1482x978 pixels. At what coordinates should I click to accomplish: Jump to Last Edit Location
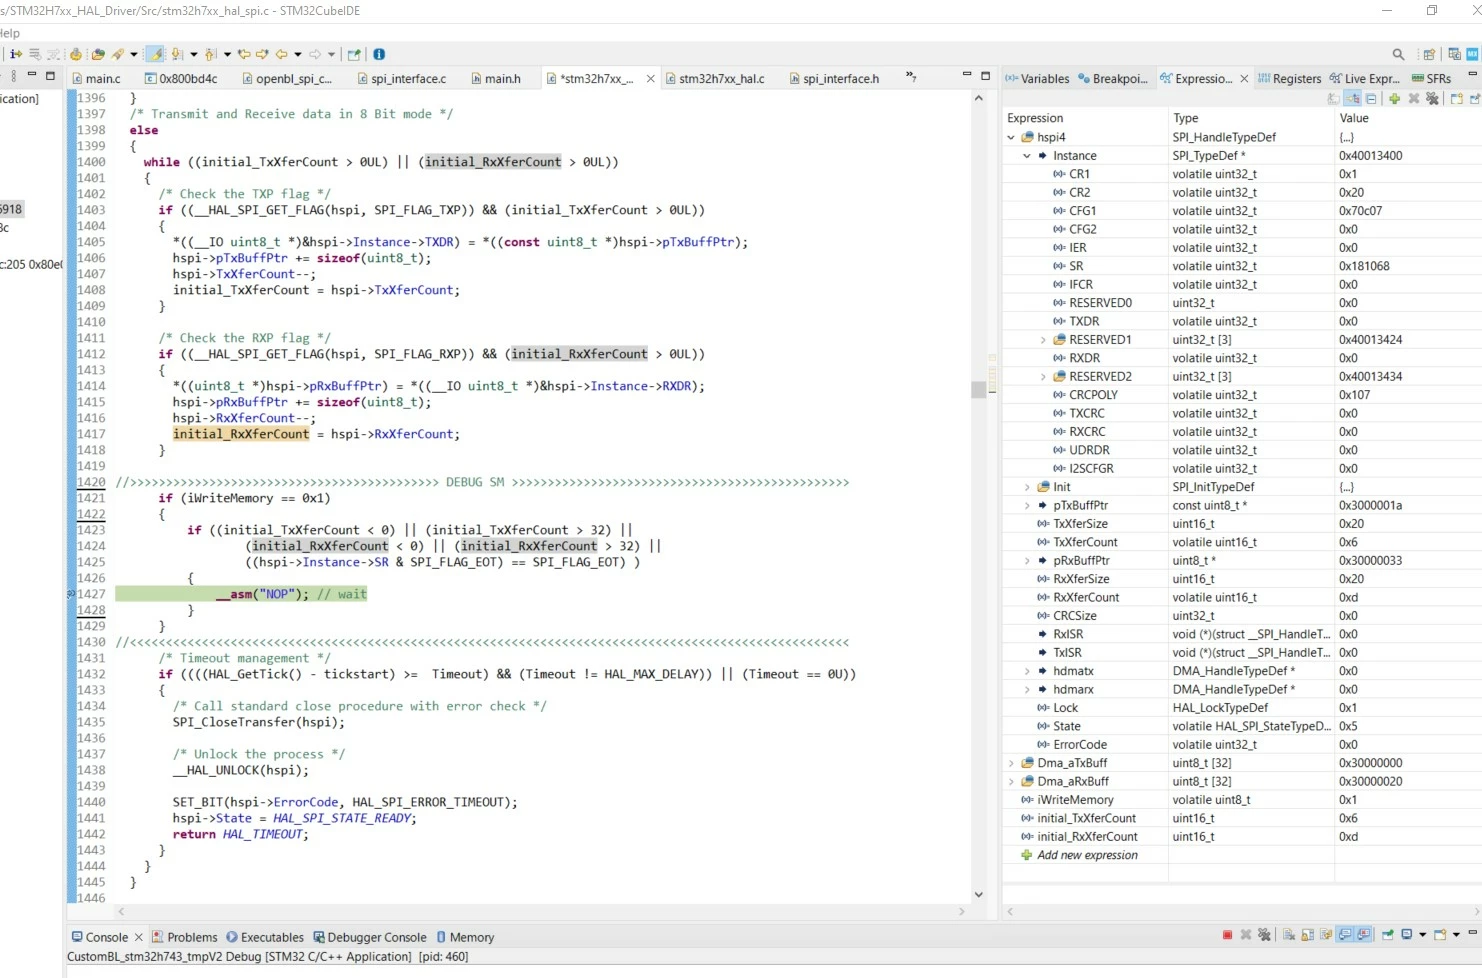coord(244,54)
